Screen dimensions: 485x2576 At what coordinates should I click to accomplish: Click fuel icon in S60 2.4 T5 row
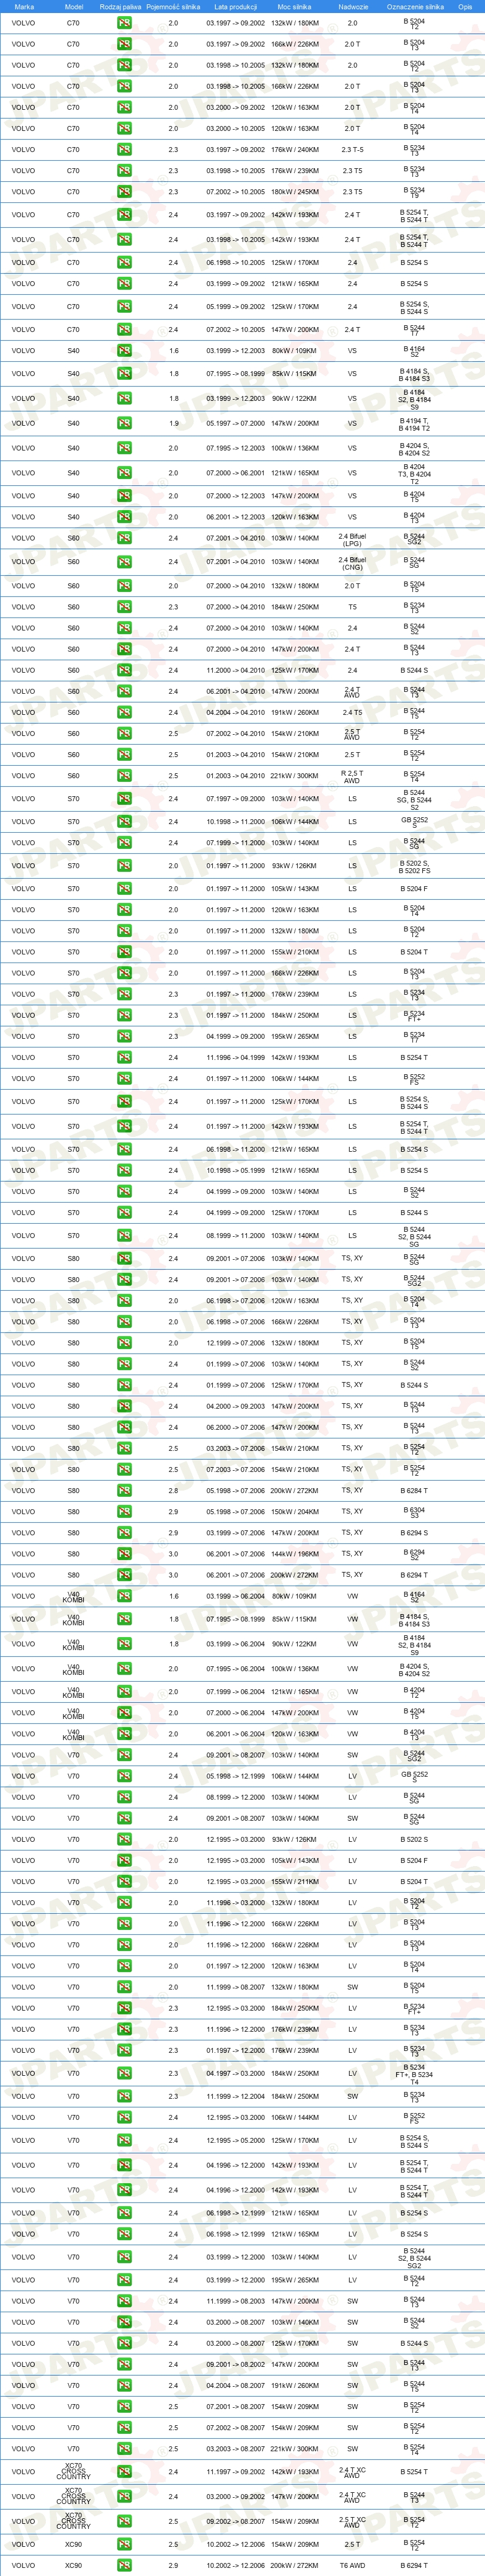click(x=124, y=712)
